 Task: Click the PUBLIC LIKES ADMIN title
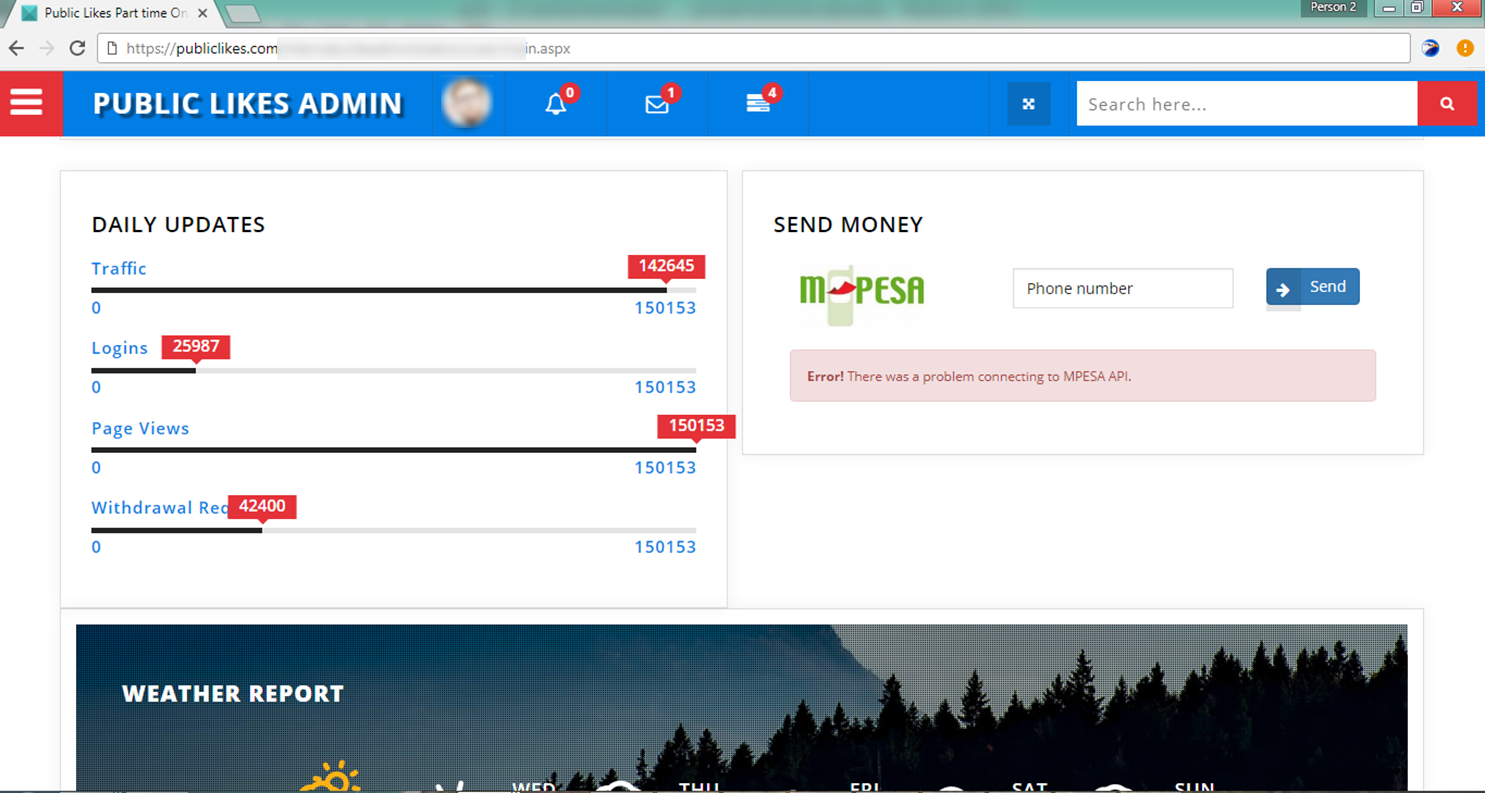(248, 104)
